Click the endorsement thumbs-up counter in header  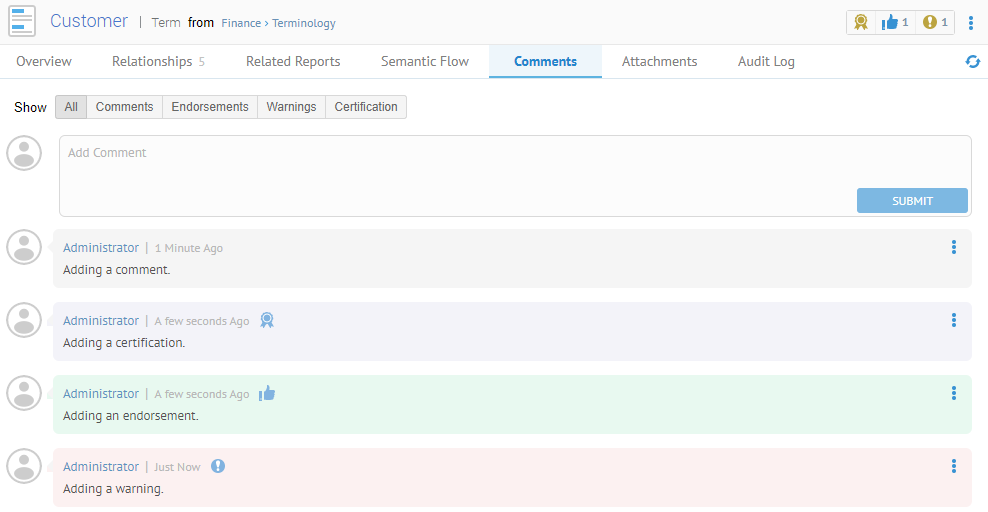(894, 22)
